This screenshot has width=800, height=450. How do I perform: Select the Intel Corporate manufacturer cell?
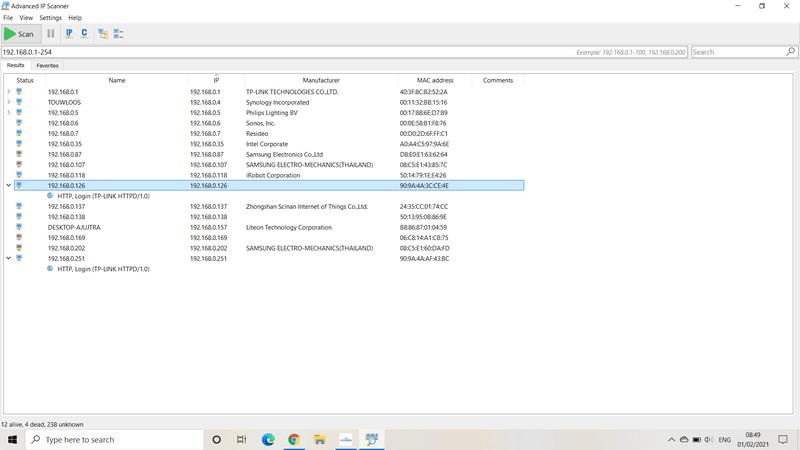tap(267, 144)
